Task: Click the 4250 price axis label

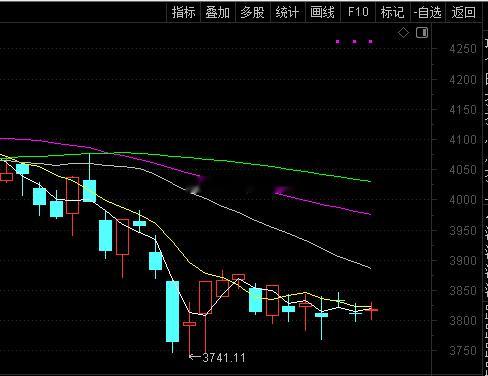Action: coord(463,49)
